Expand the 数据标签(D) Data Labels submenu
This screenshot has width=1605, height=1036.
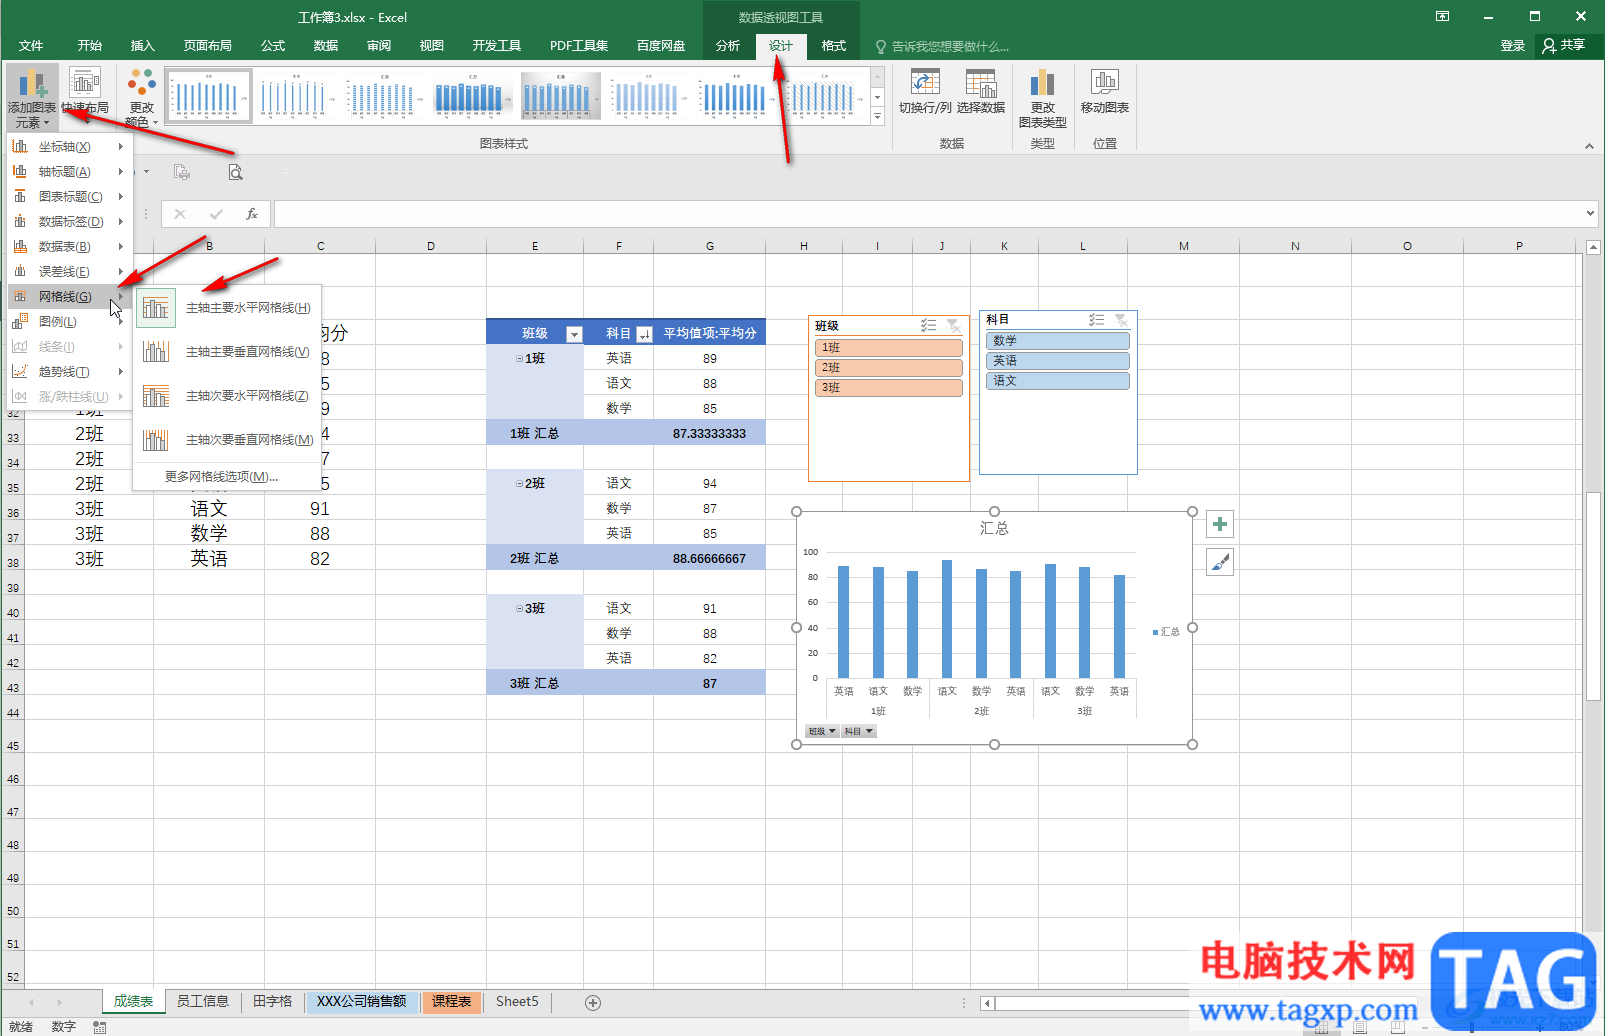70,222
